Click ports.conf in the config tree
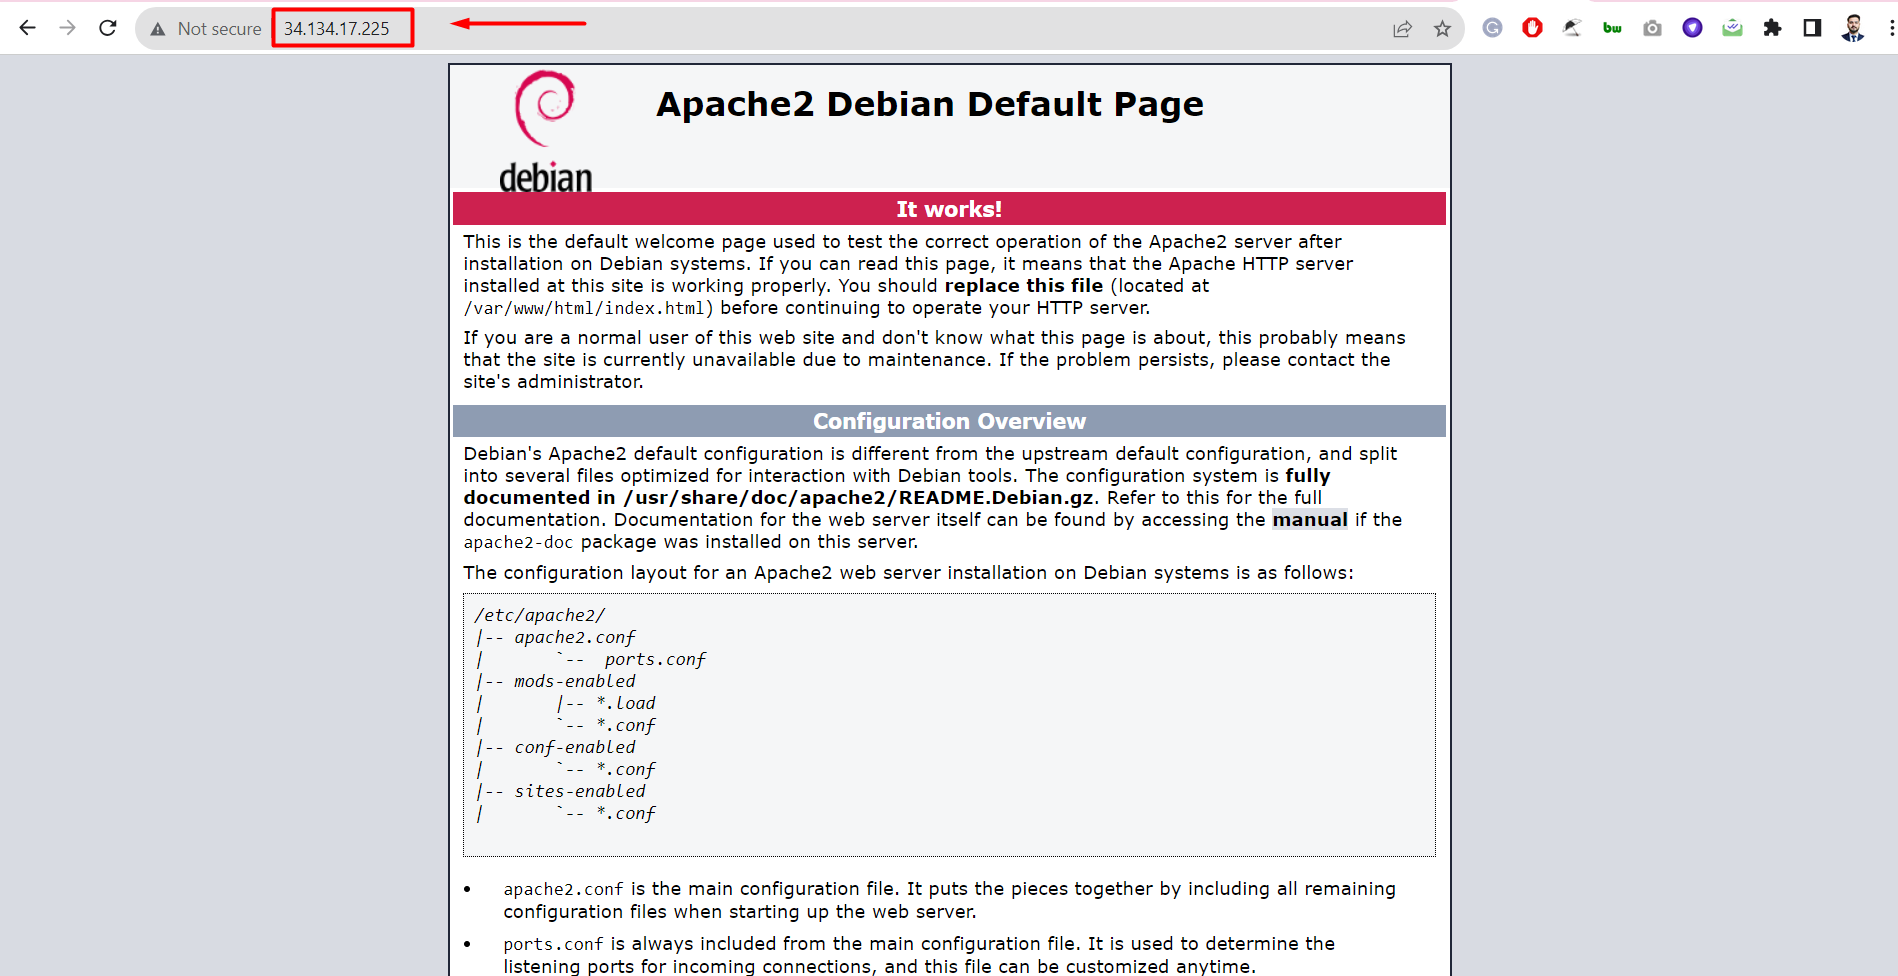1898x976 pixels. [x=655, y=659]
